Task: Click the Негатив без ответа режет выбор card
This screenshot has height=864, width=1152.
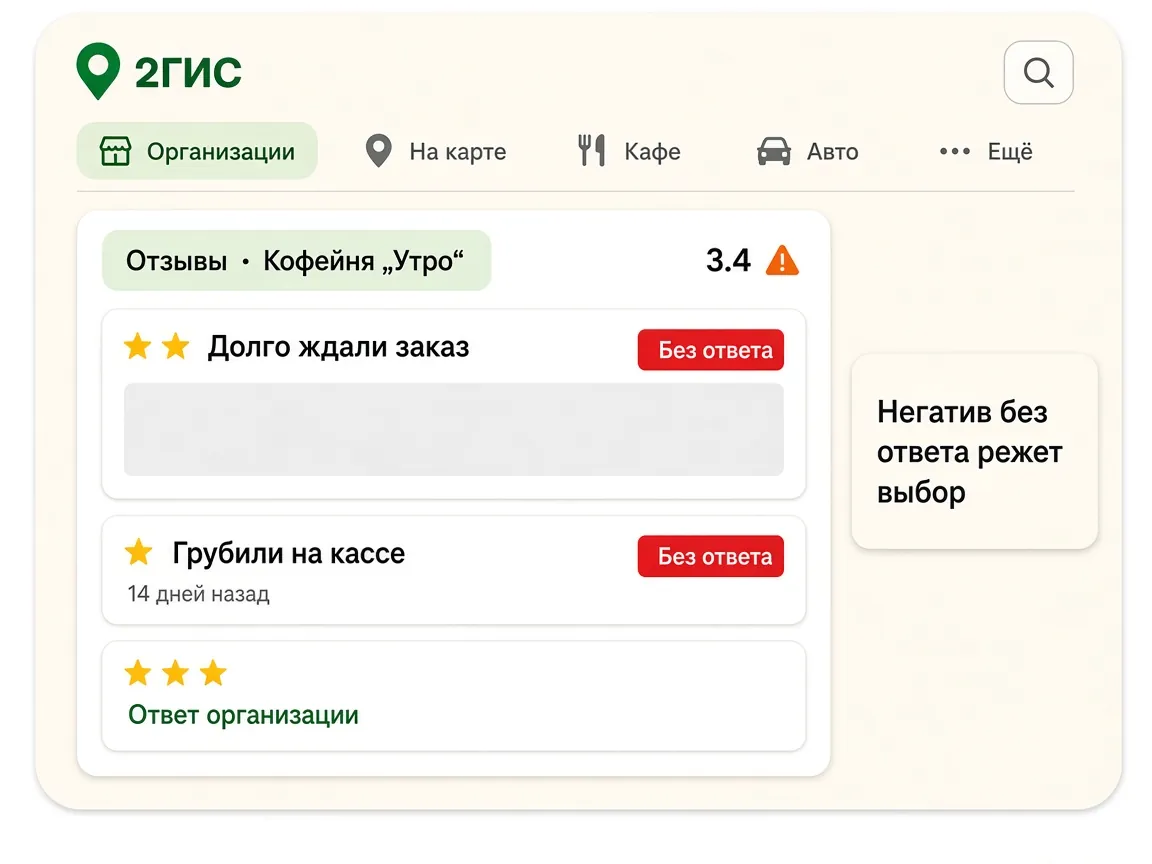Action: pyautogui.click(x=974, y=451)
